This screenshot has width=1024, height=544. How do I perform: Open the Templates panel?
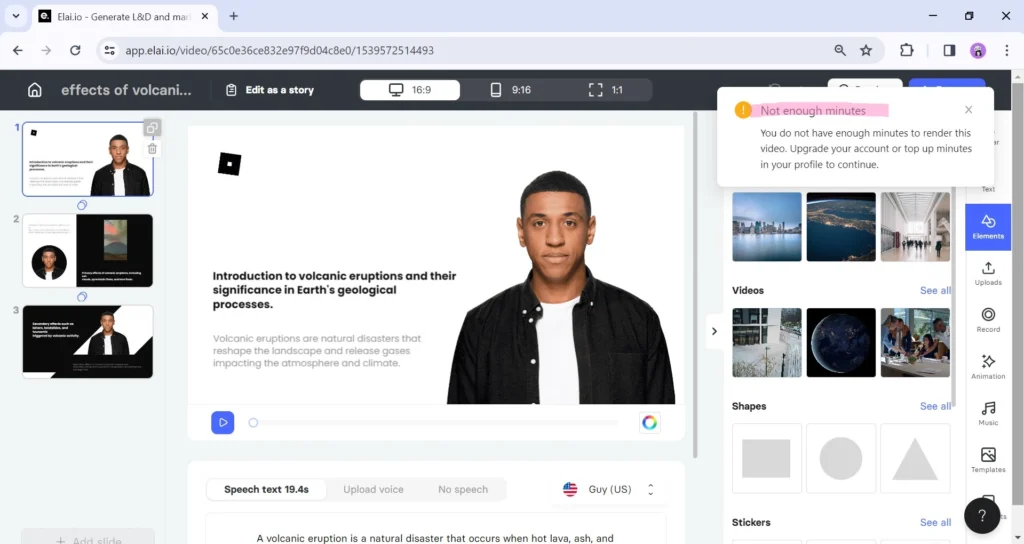point(988,460)
